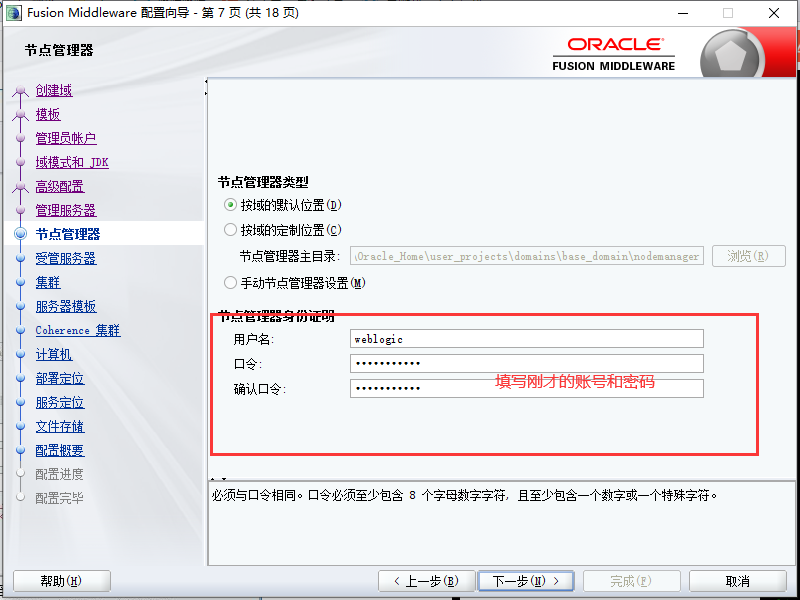The image size is (800, 600).
Task: Click the 帮助 help button
Action: click(62, 581)
